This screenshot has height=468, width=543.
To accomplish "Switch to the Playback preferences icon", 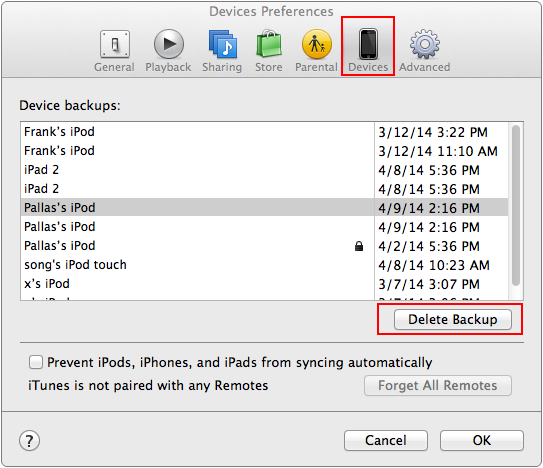I will pos(168,51).
